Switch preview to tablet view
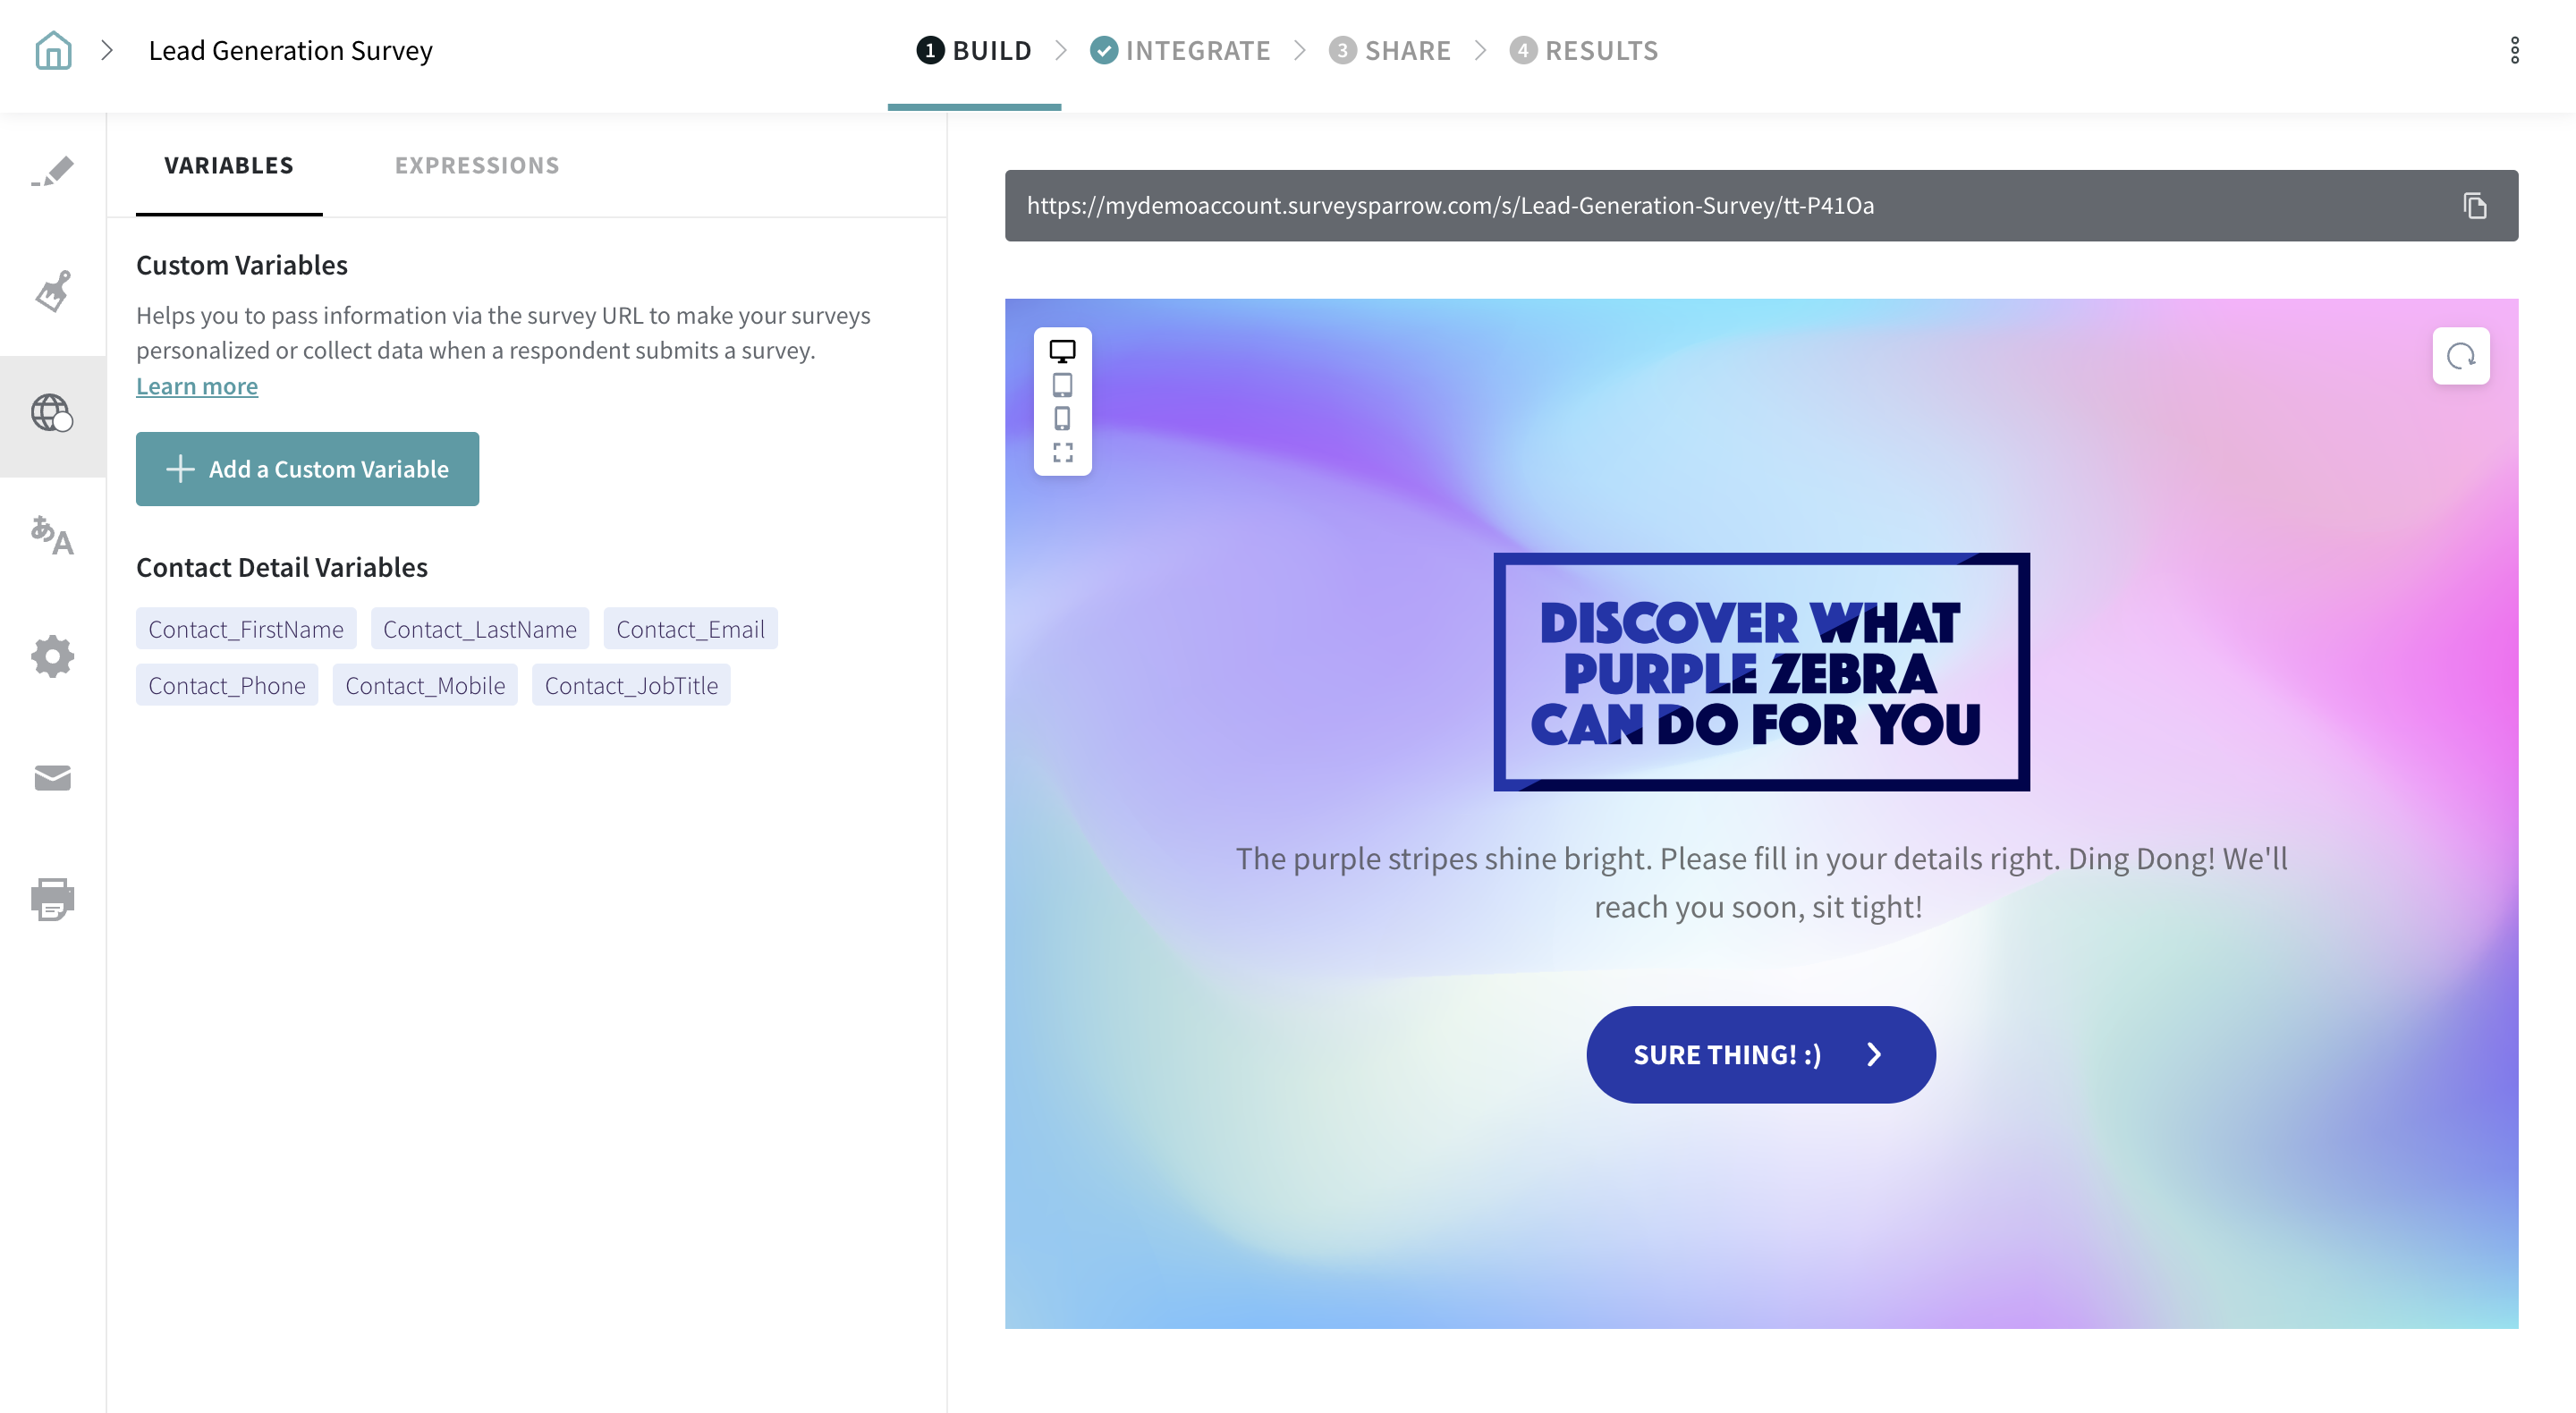 point(1062,385)
